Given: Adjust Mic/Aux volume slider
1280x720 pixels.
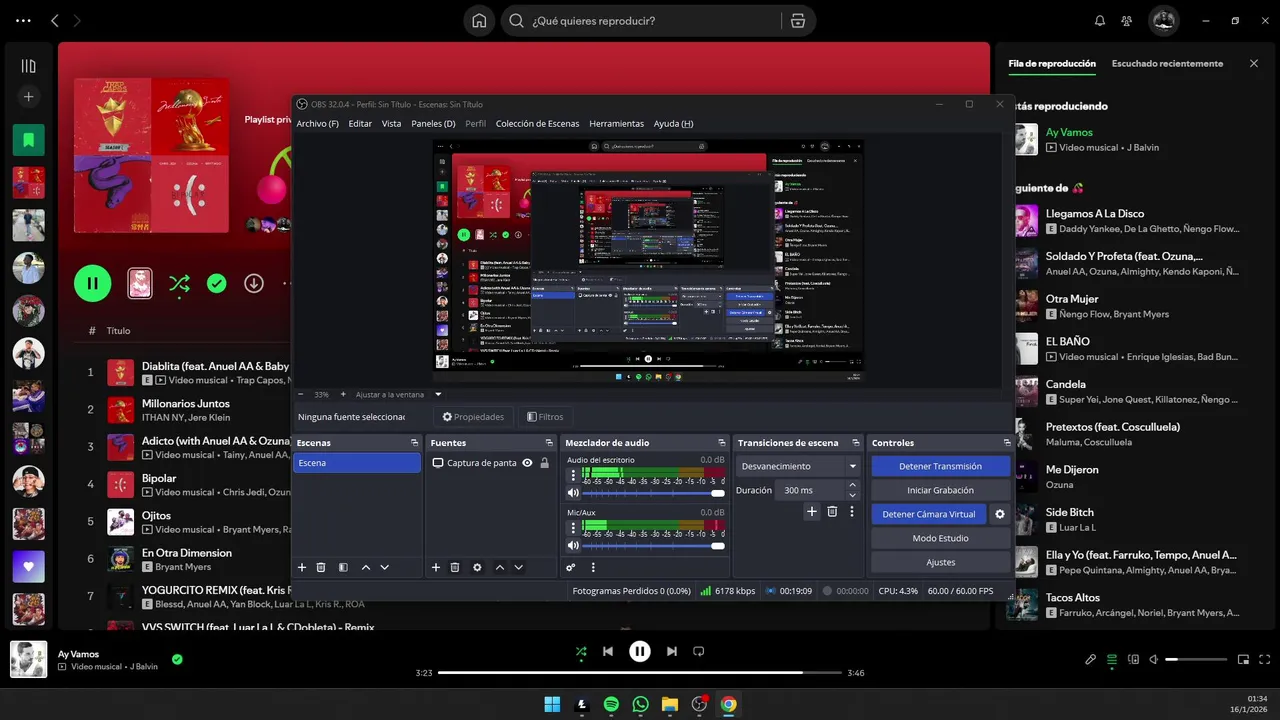Looking at the screenshot, I should point(653,546).
